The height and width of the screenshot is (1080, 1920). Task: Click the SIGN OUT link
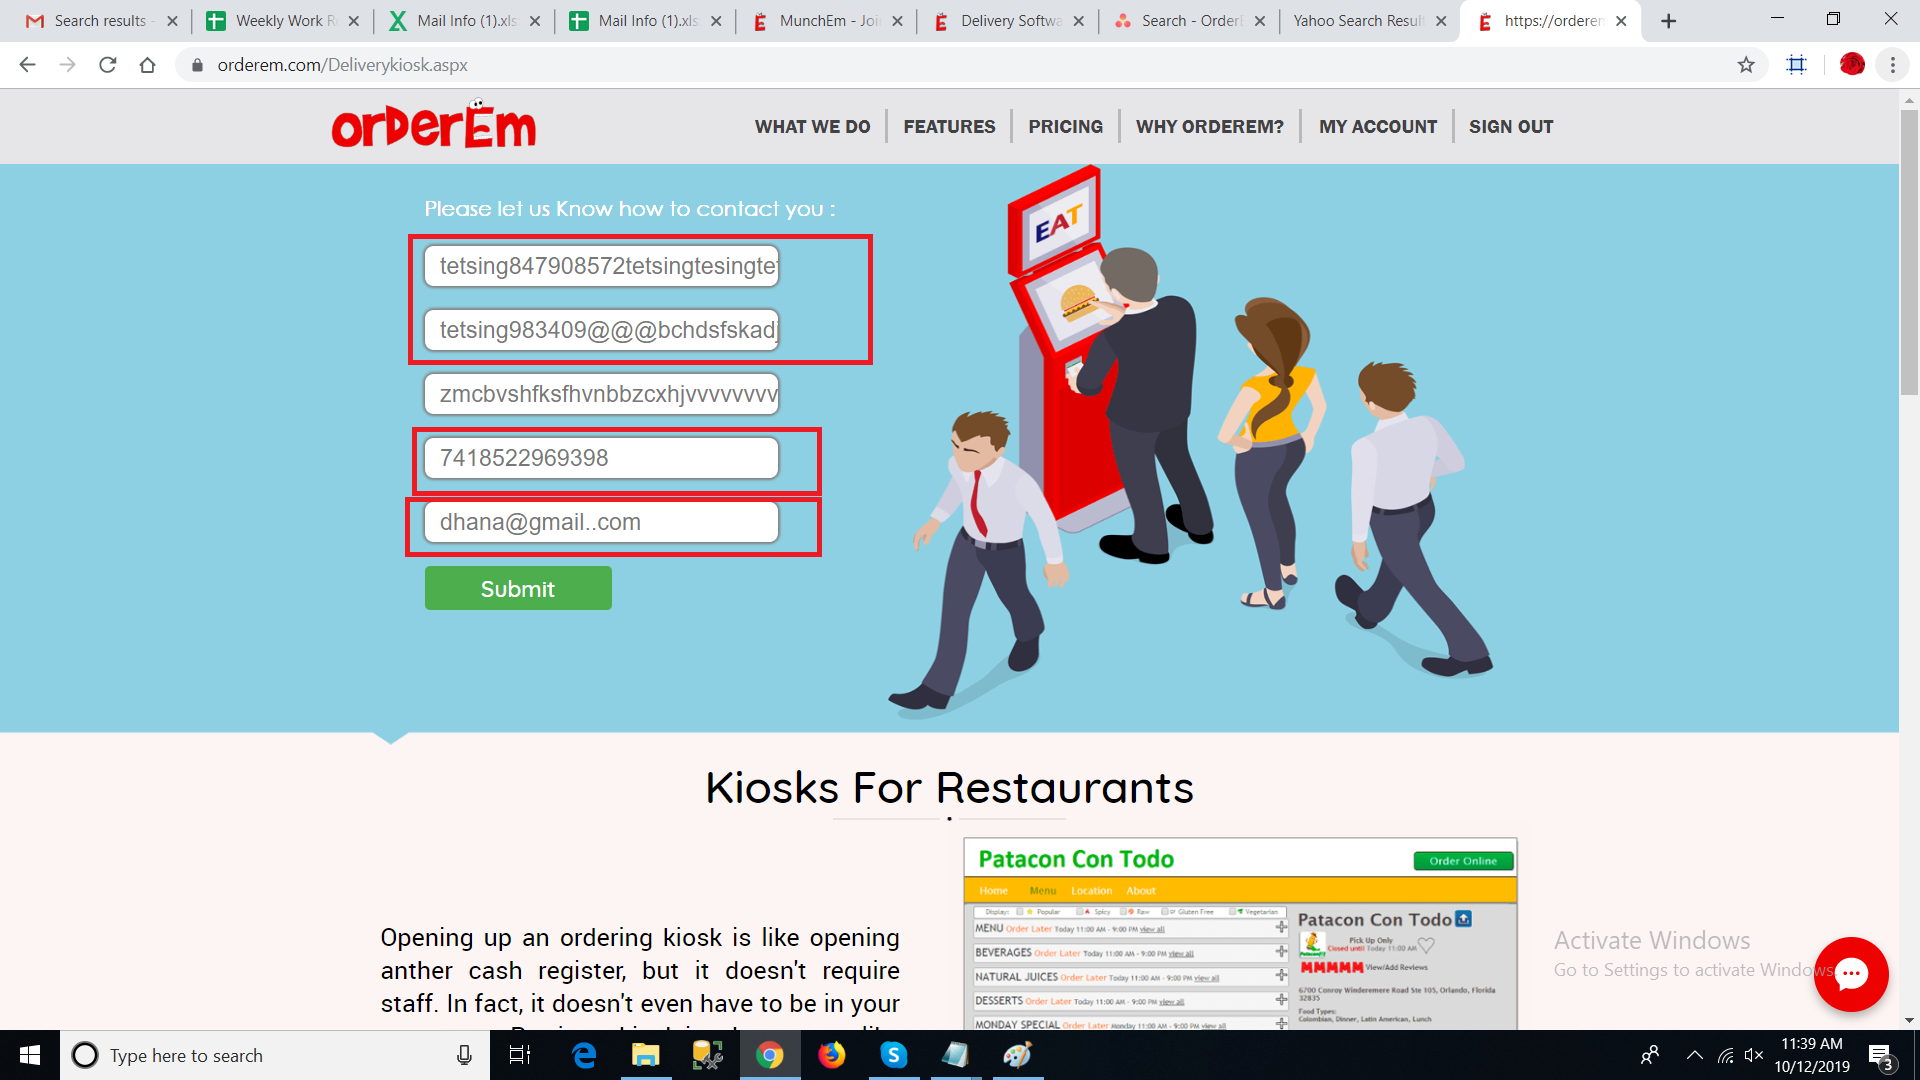pos(1510,127)
